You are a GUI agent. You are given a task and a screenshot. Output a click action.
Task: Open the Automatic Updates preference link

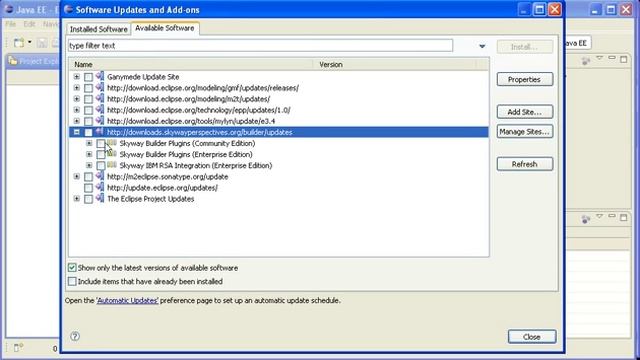coord(127,300)
